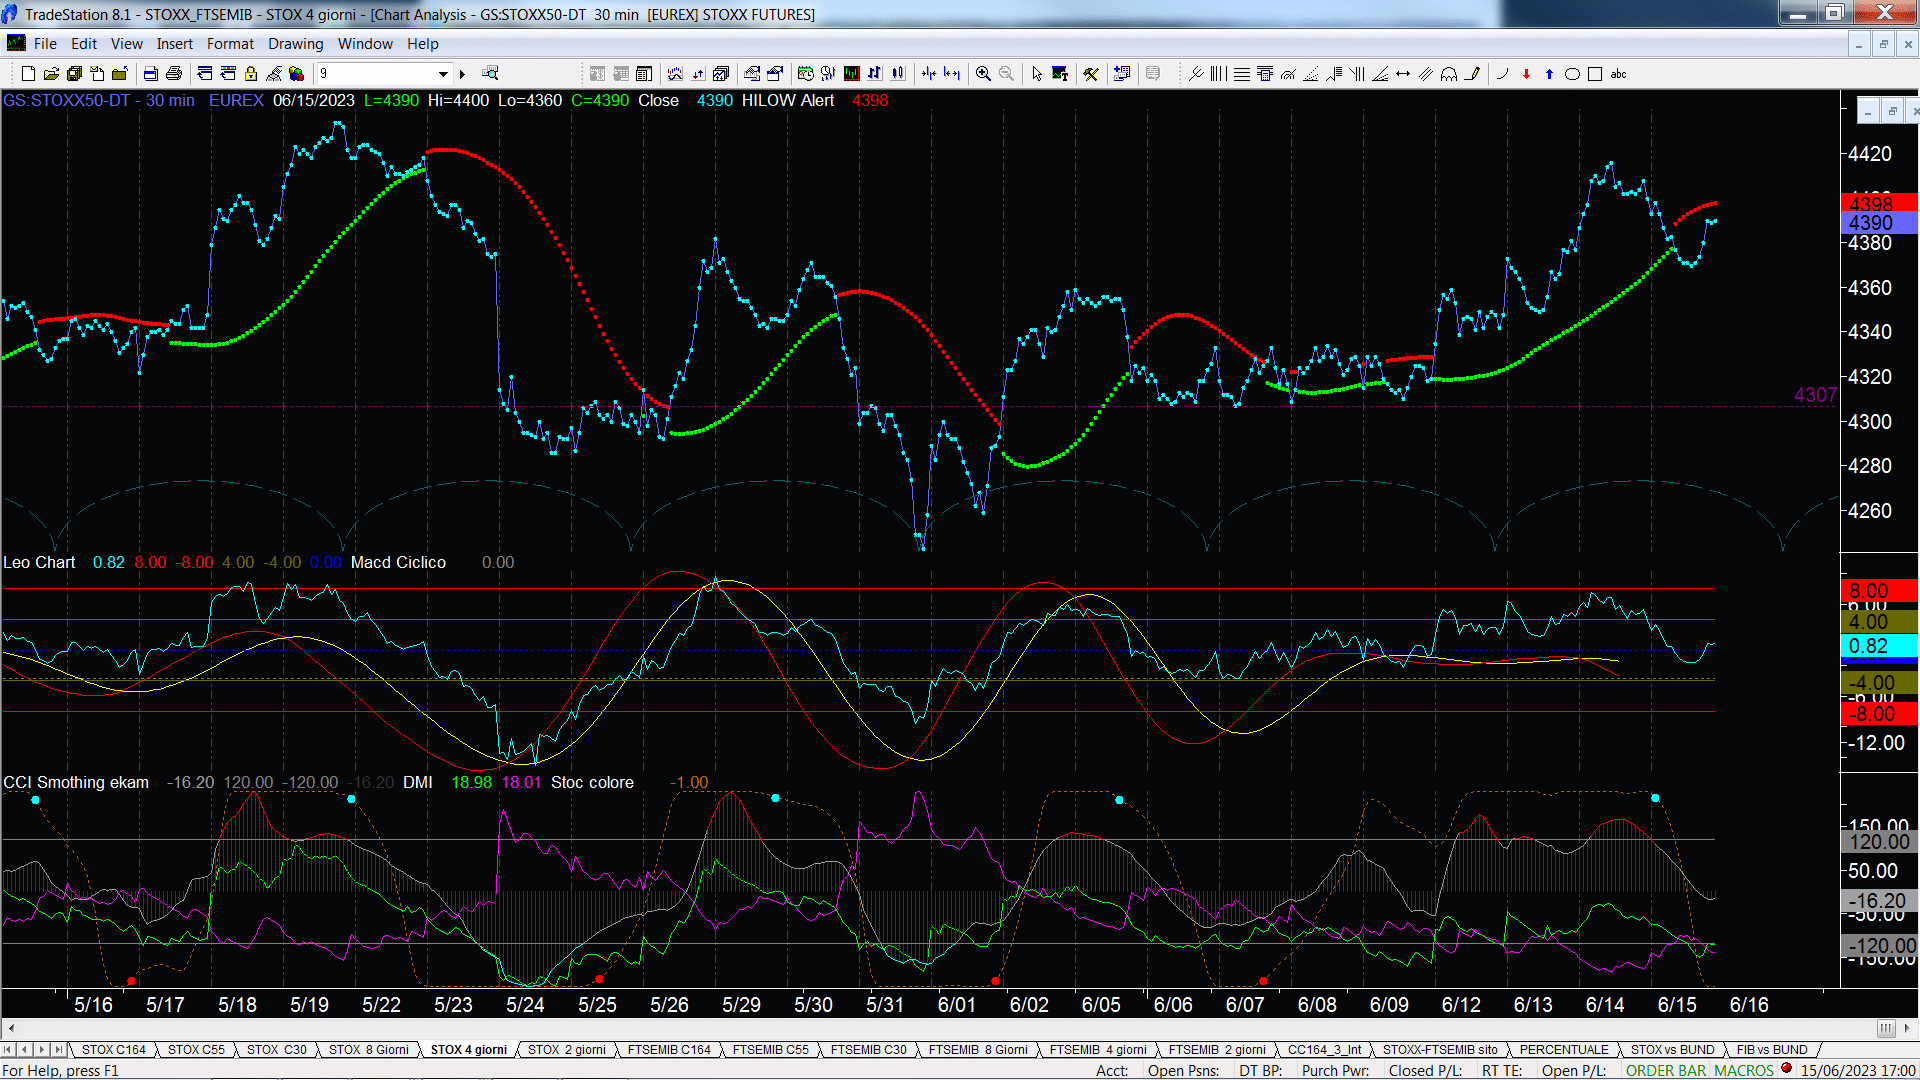Select the horizontal double-arrow drawing tool

point(1402,74)
